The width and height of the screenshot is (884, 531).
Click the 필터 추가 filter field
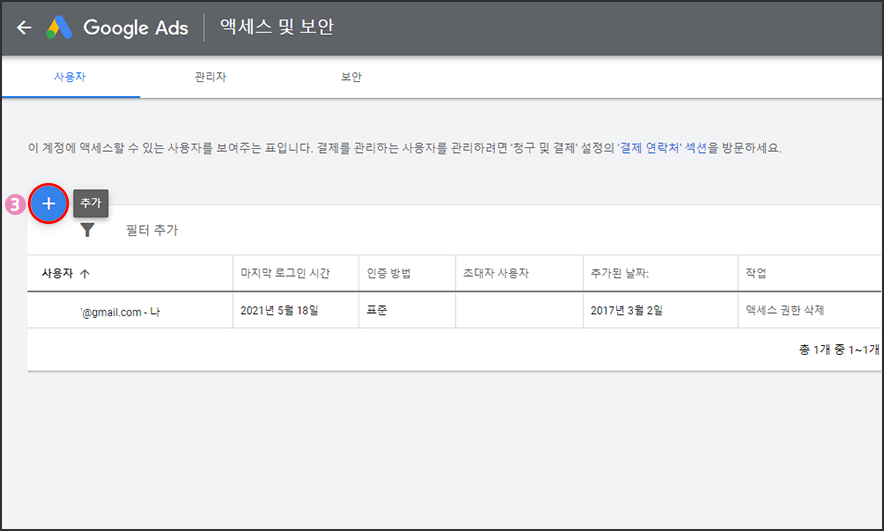point(152,230)
